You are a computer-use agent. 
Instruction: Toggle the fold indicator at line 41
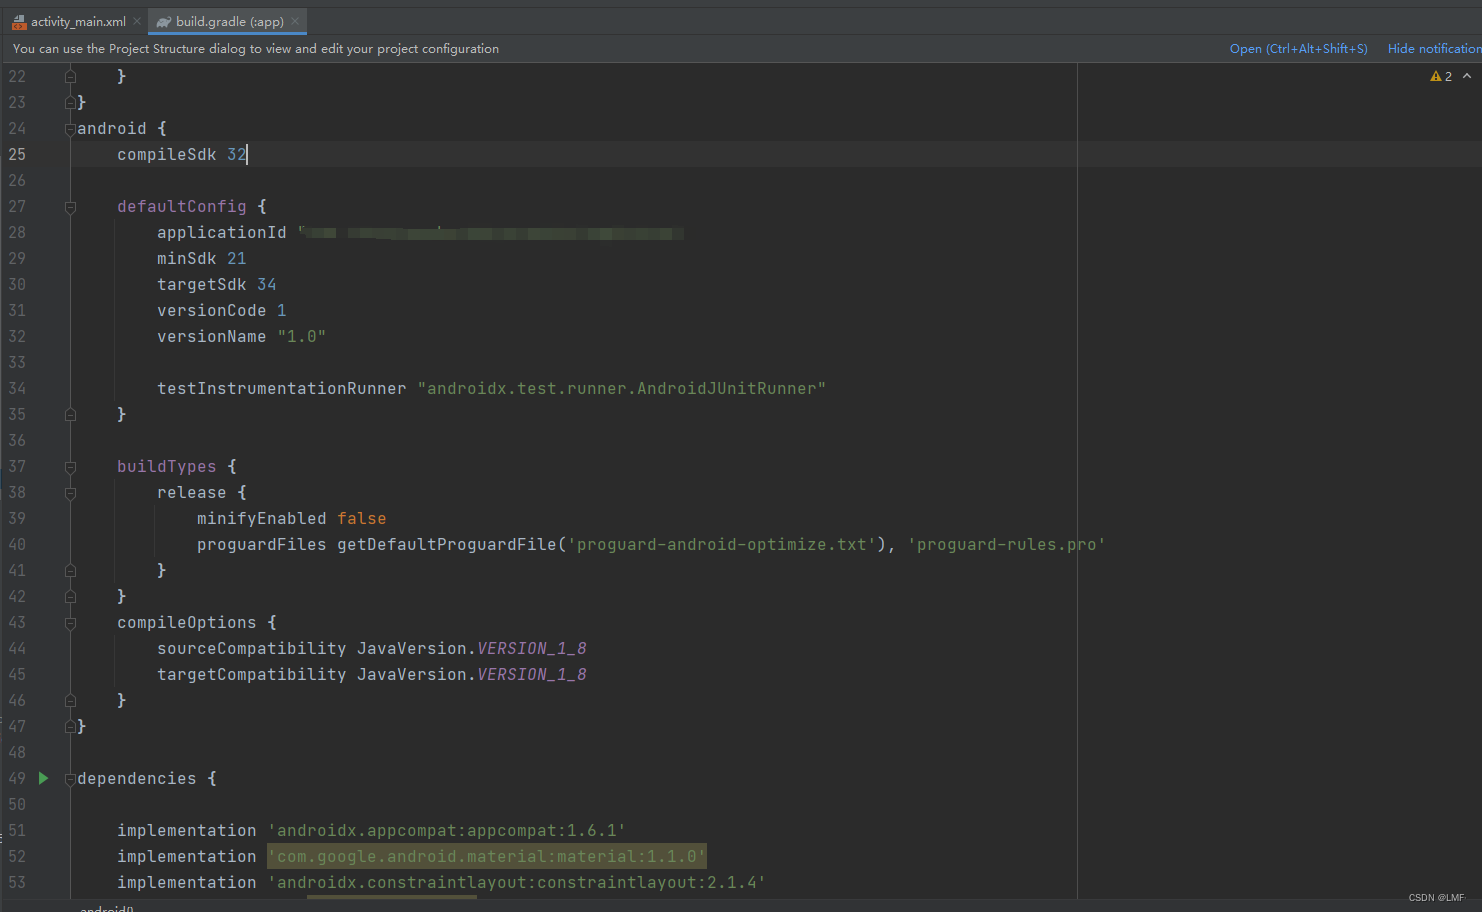[x=69, y=570]
